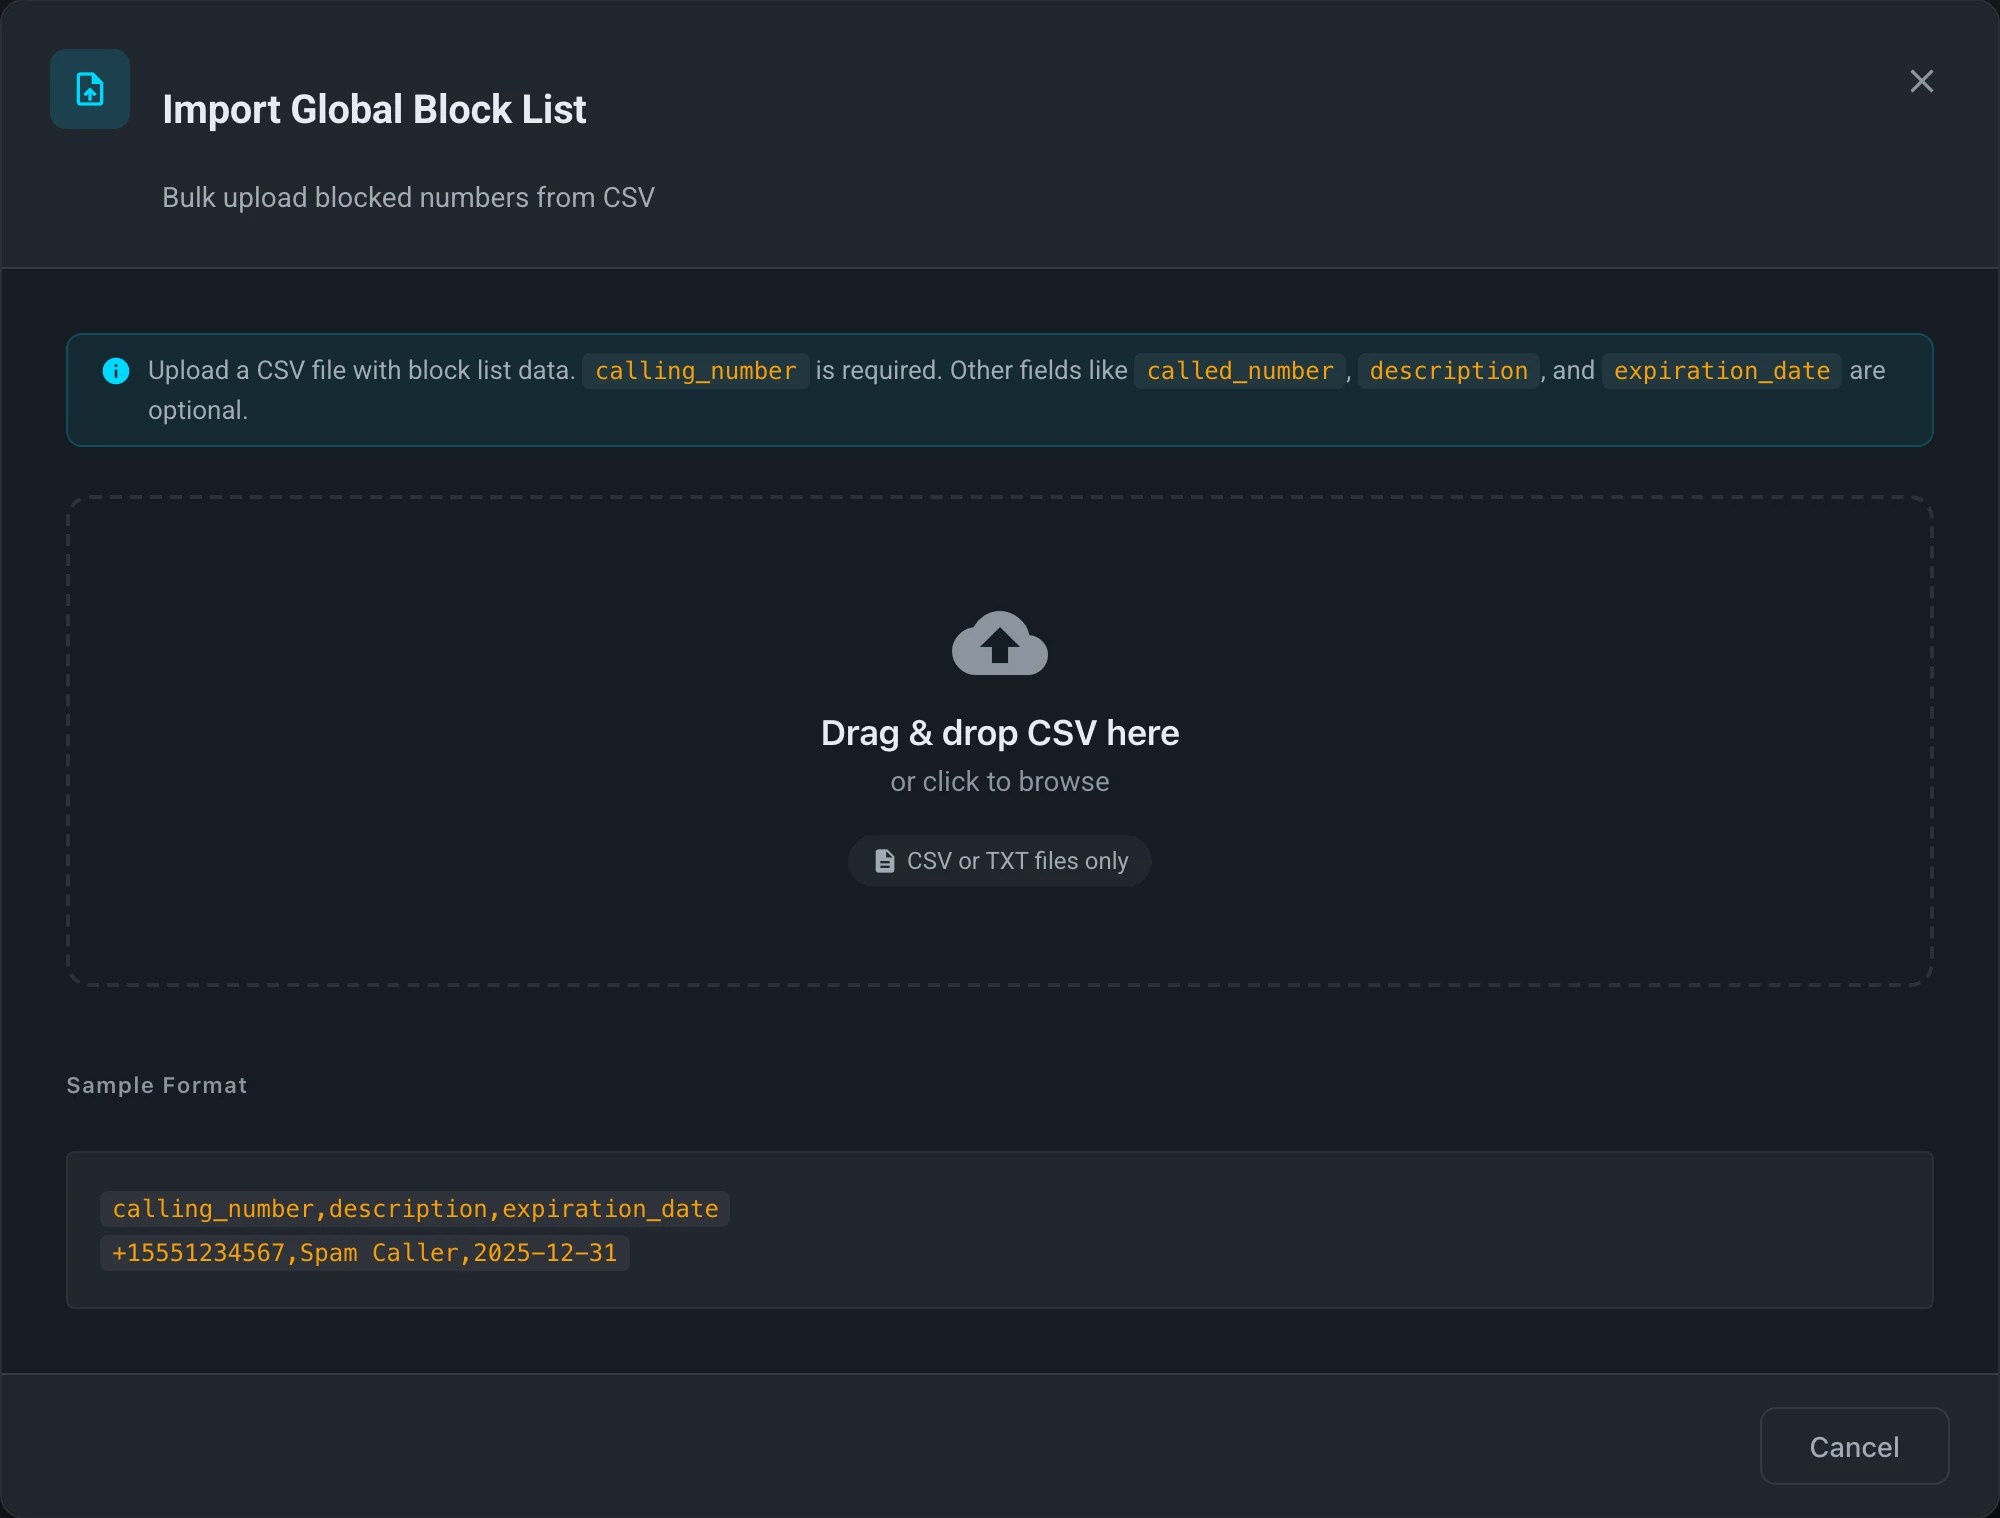
Task: Click the Sample Format heading
Action: pyautogui.click(x=157, y=1085)
